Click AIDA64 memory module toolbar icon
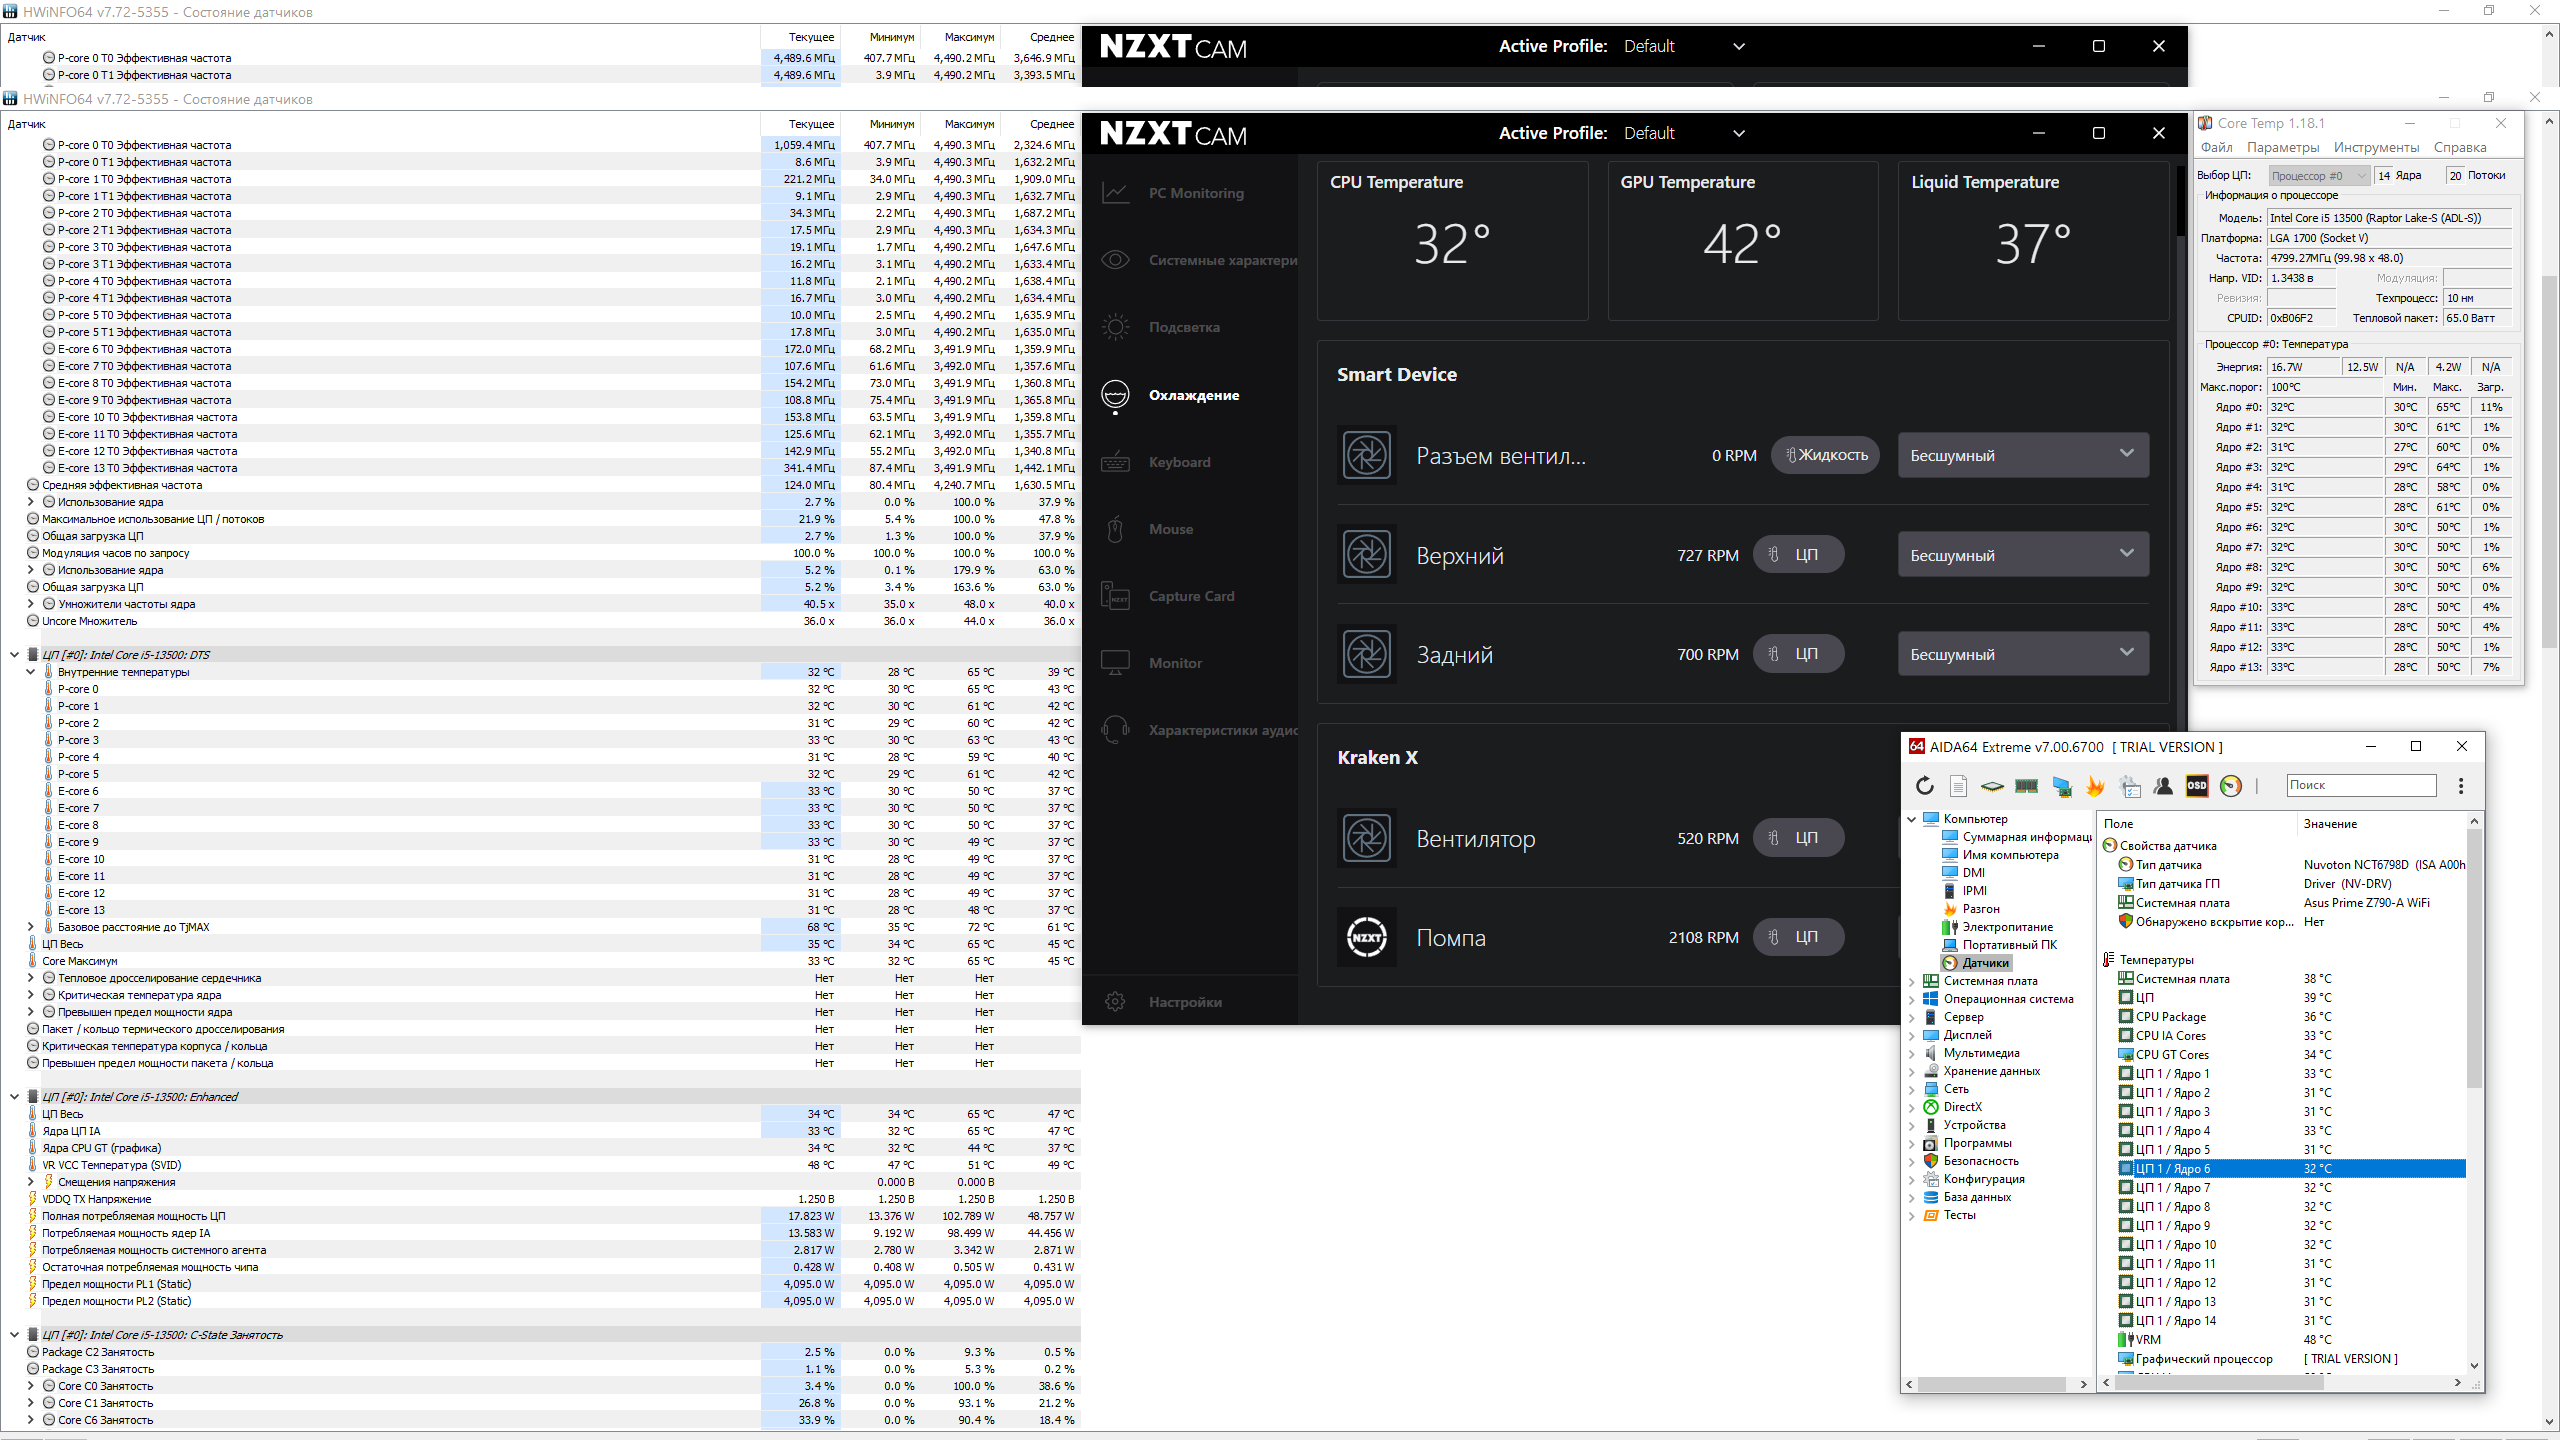The image size is (2560, 1440). [2027, 786]
